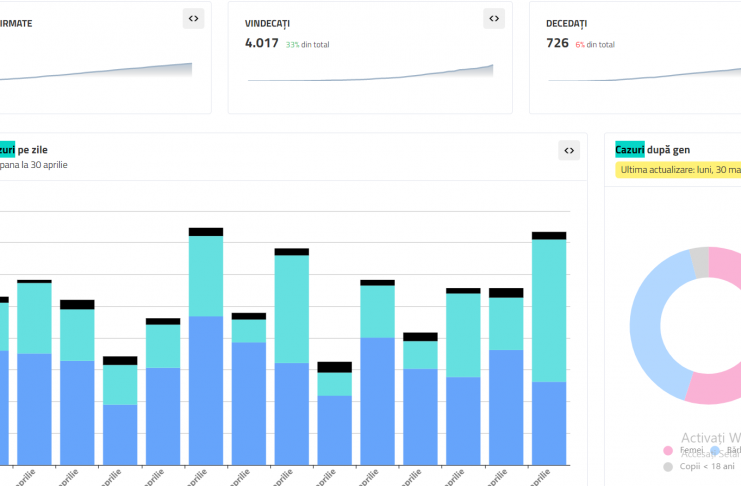Open embed code for Vindecați card
Image resolution: width=741 pixels, height=486 pixels.
tap(494, 18)
